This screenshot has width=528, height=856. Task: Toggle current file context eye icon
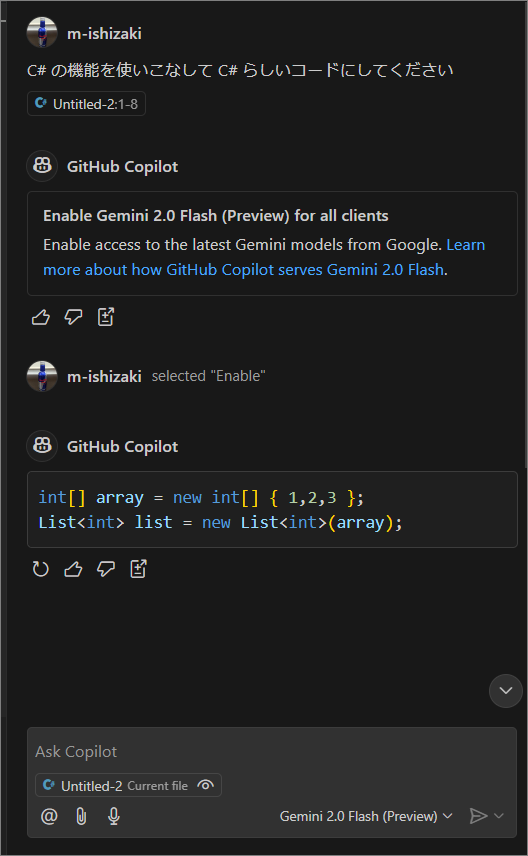205,786
